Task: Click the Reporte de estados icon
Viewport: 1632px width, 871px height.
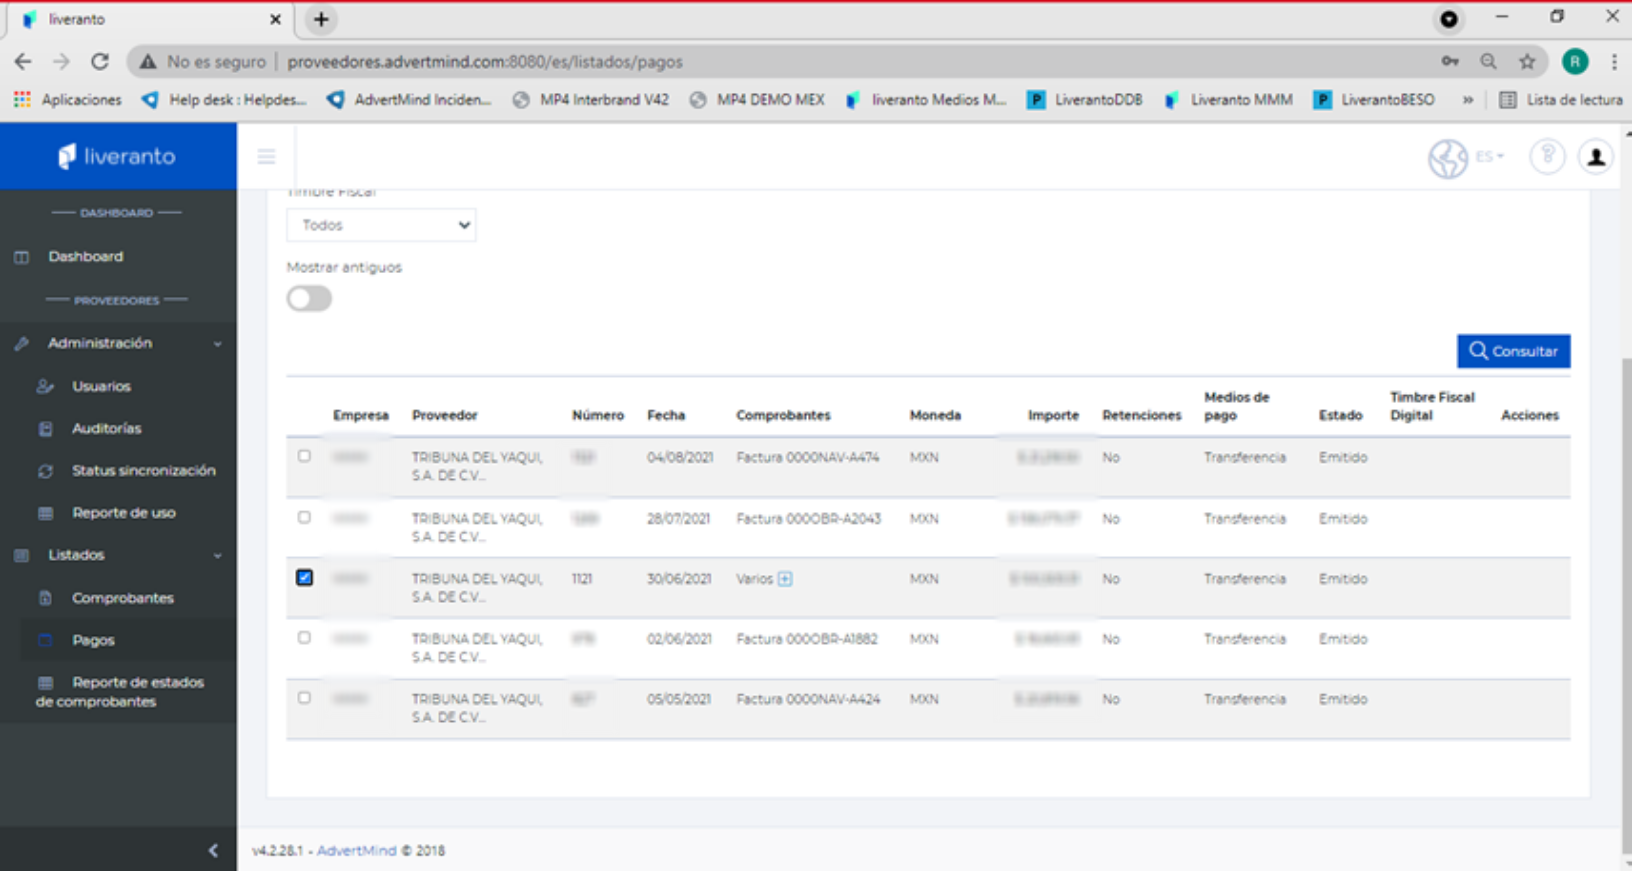Action: pyautogui.click(x=45, y=682)
